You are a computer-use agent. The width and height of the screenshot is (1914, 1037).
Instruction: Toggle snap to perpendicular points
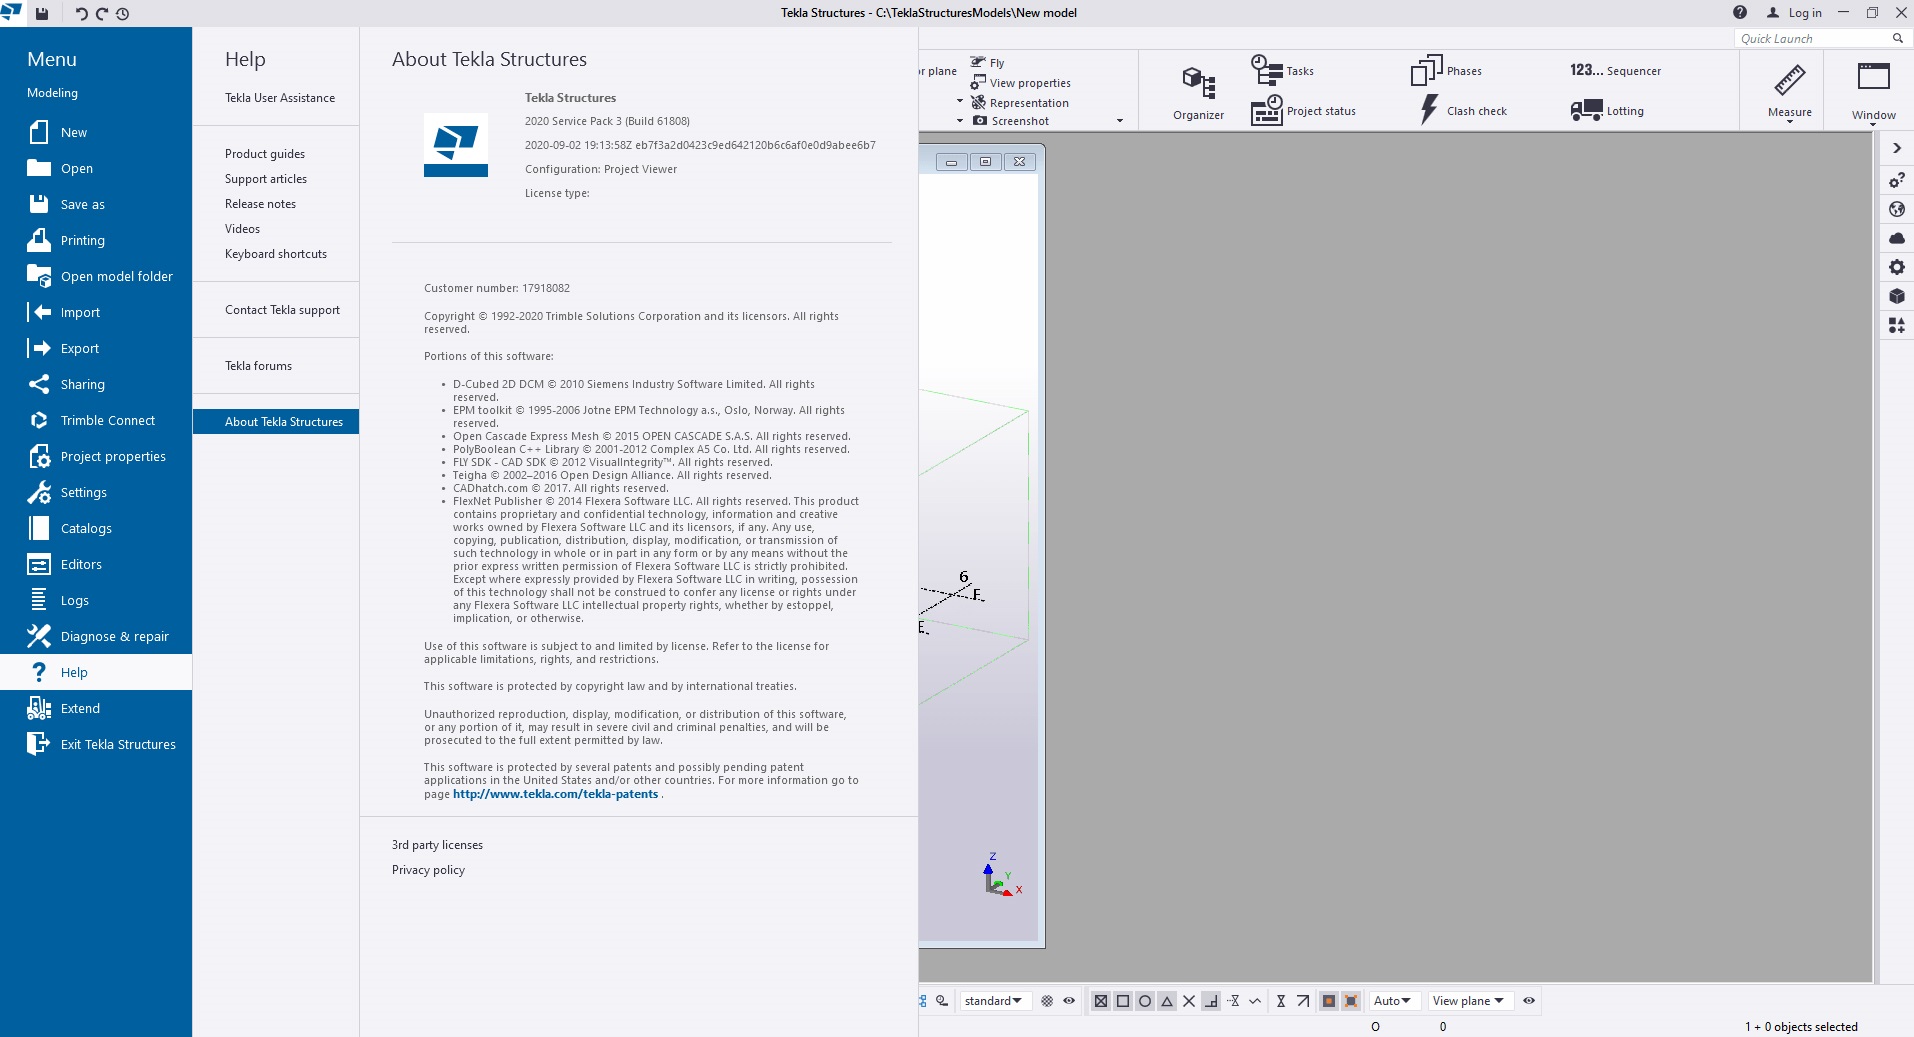1210,1000
